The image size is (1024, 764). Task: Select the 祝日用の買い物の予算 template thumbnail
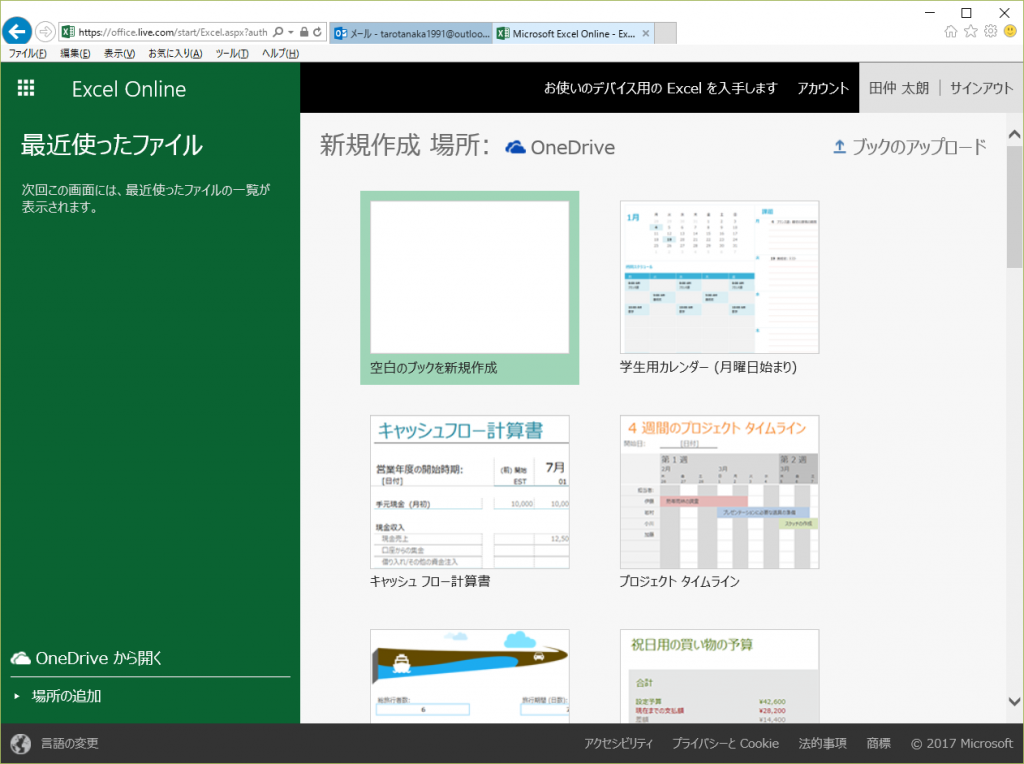point(719,676)
